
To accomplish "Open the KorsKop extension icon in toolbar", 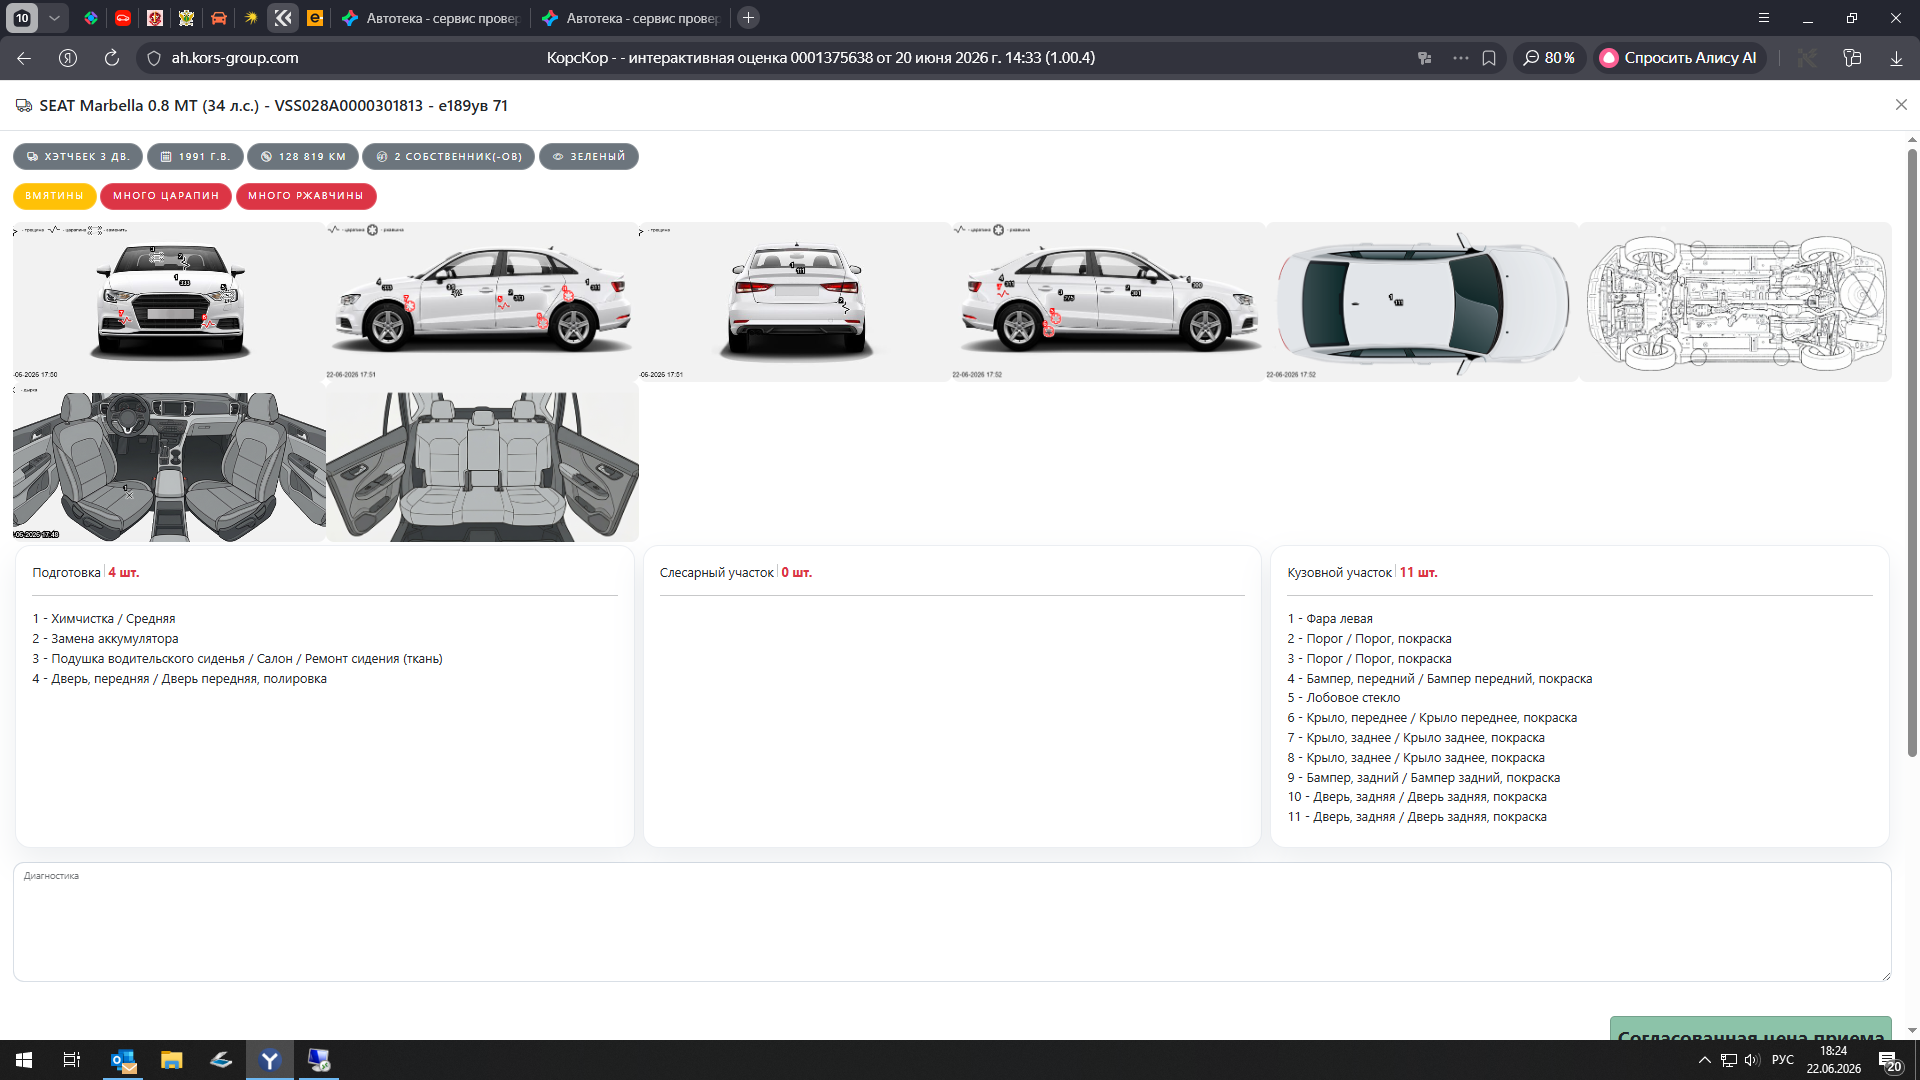I will click(x=1806, y=58).
